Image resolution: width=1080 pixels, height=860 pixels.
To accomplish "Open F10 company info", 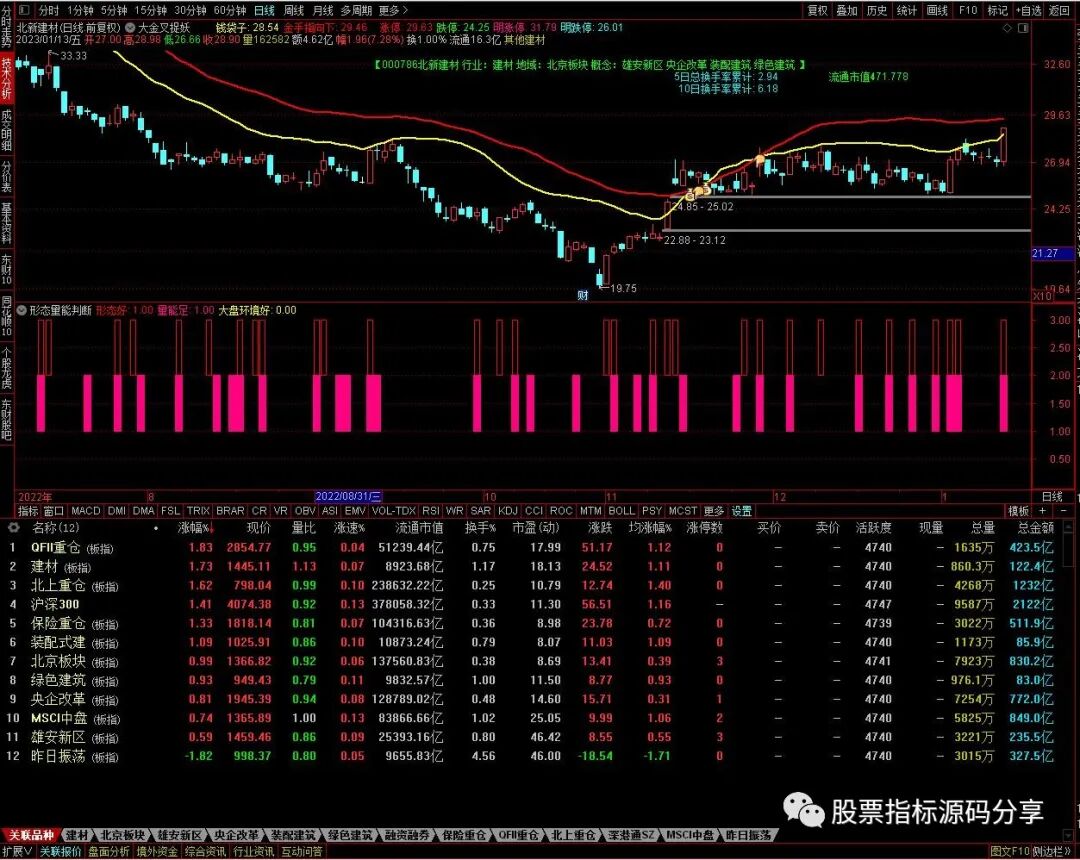I will click(968, 10).
